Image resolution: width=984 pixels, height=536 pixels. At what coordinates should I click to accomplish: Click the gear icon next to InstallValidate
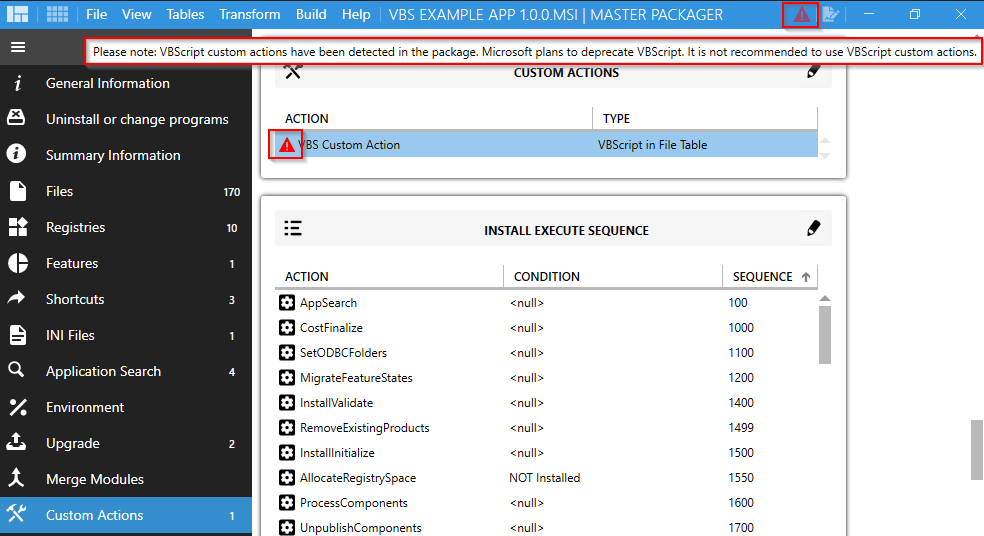[287, 402]
